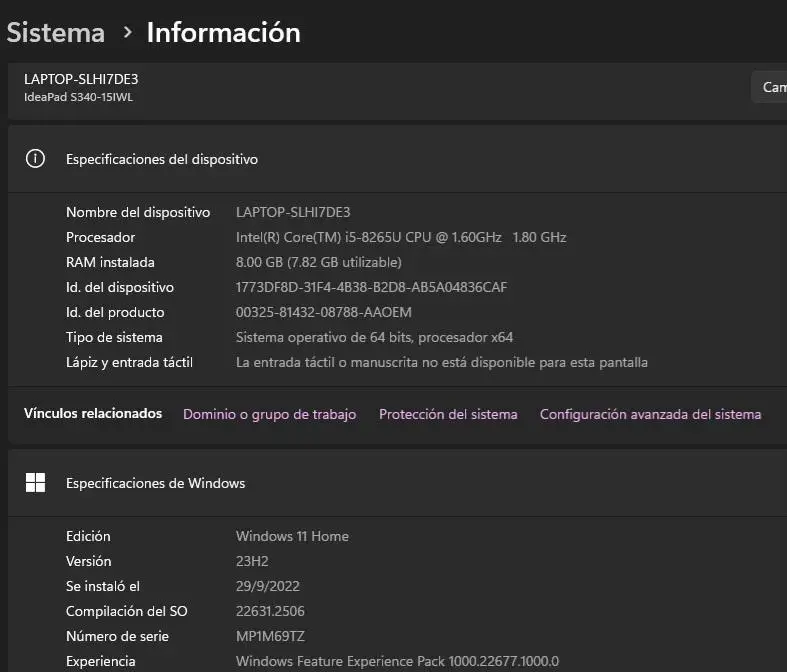Select the serial number MP1M69TZ
The image size is (787, 672).
270,637
